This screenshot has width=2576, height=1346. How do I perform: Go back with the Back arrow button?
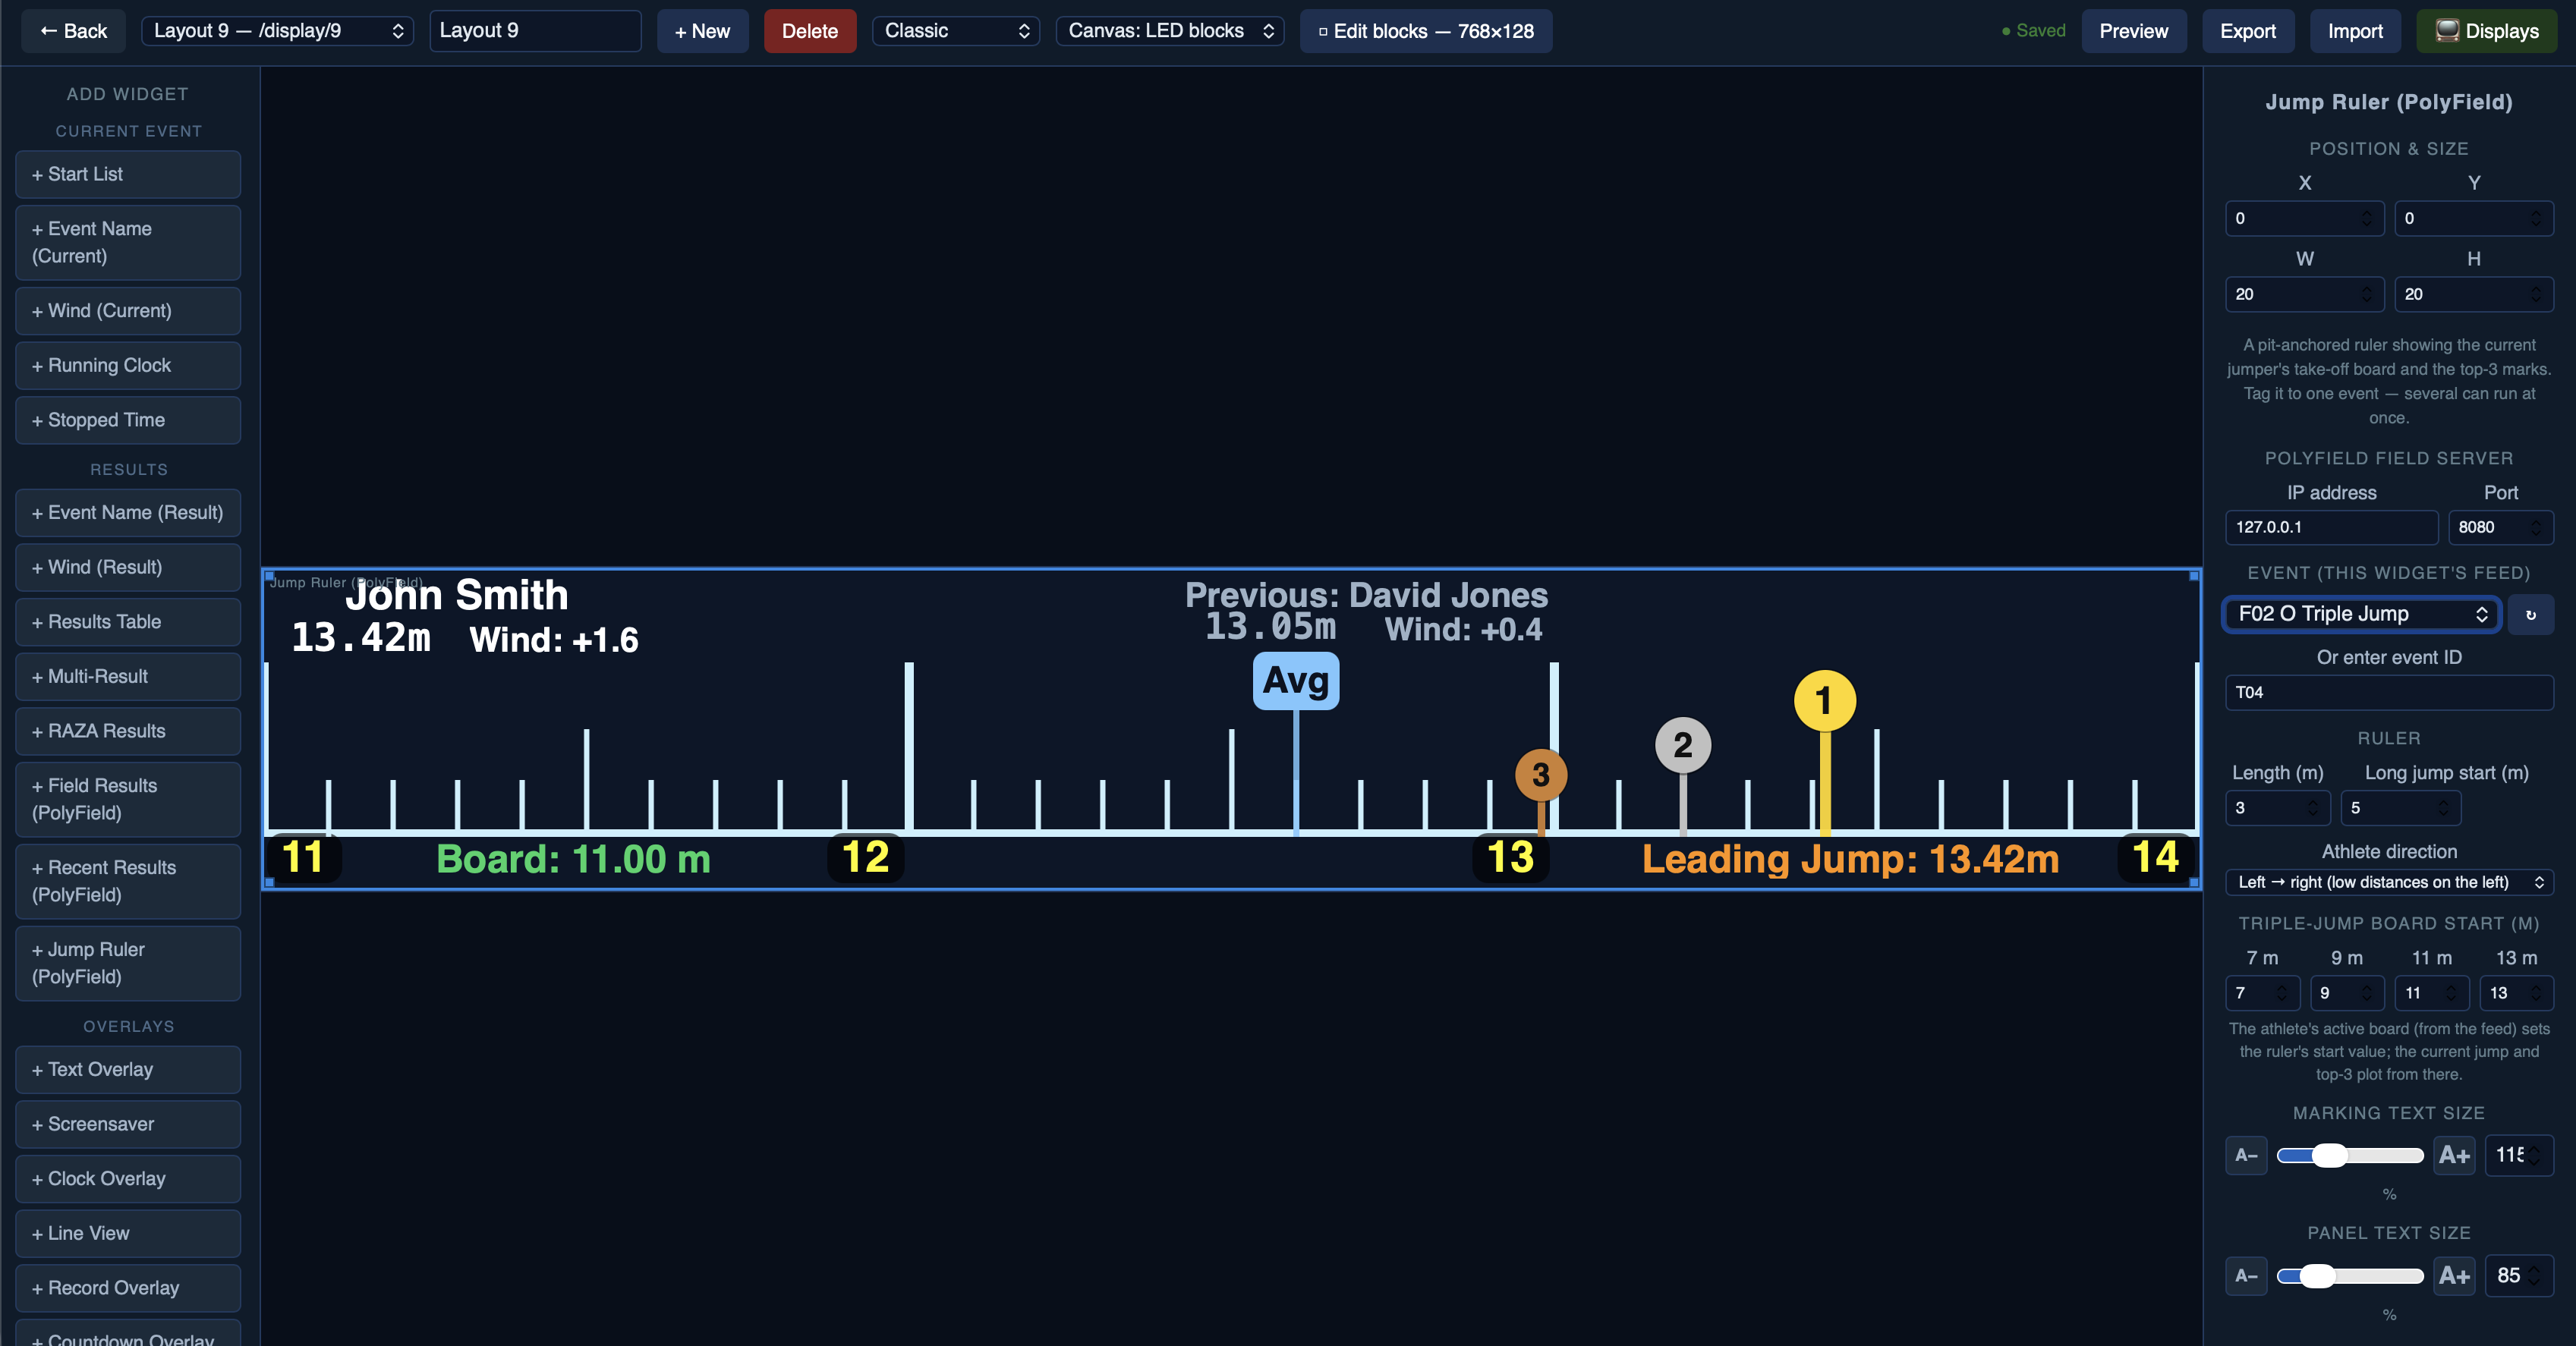73,31
